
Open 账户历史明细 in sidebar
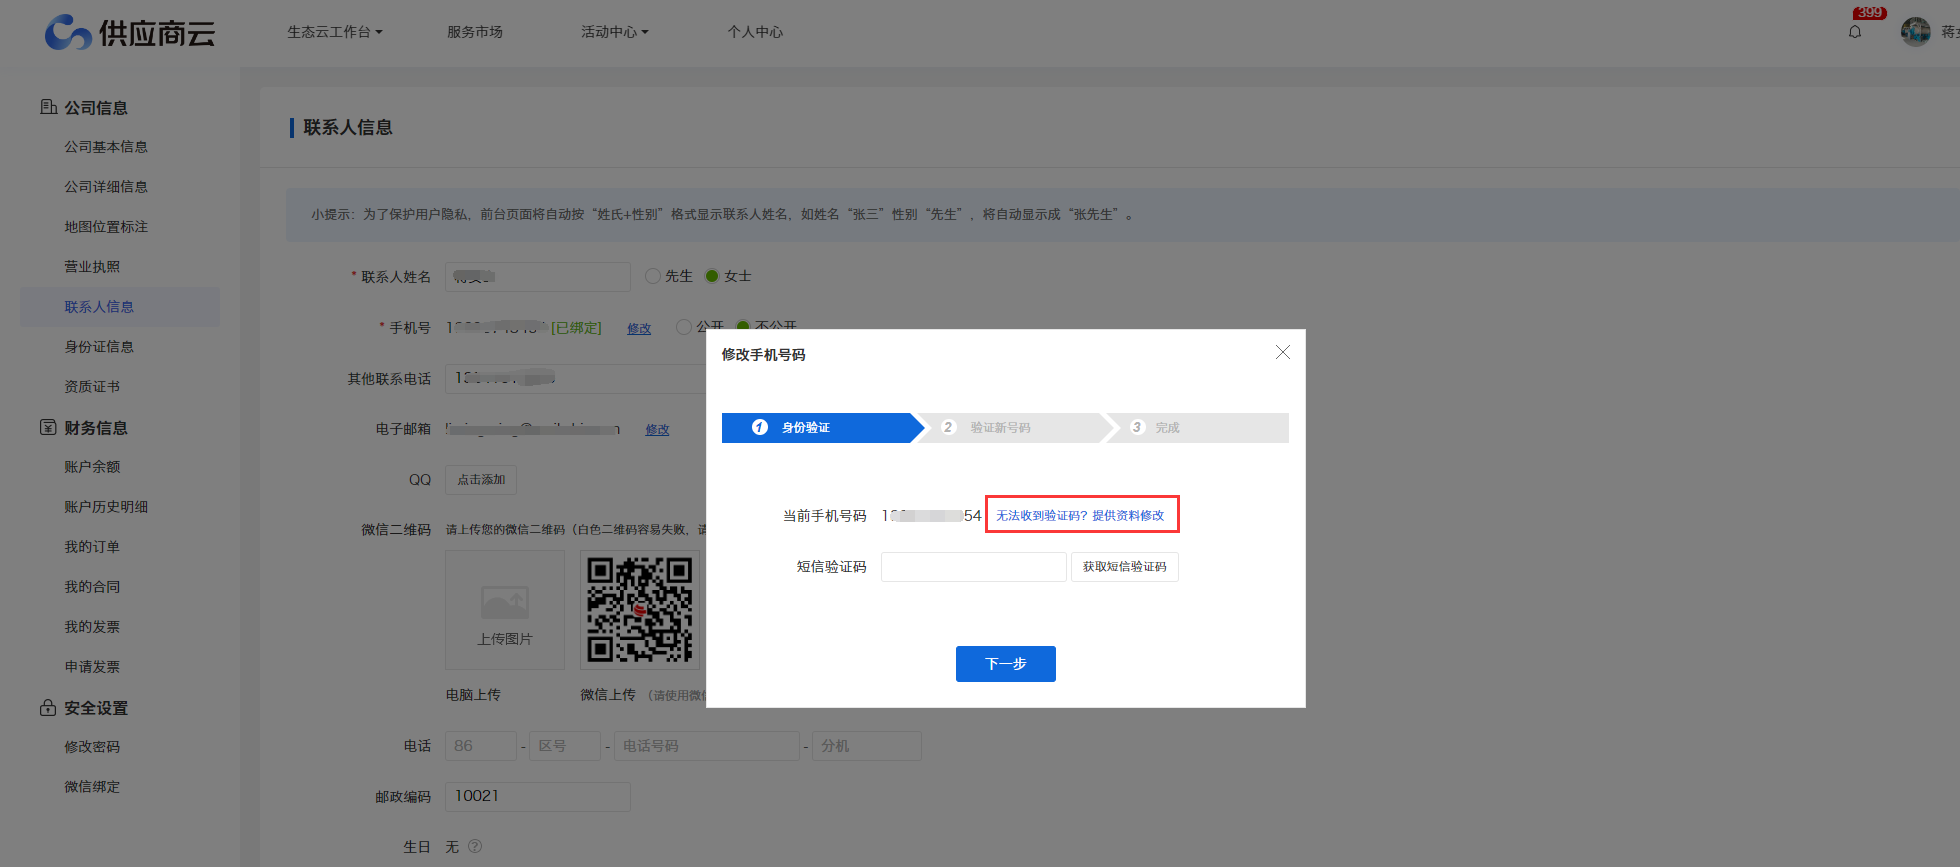[x=106, y=507]
